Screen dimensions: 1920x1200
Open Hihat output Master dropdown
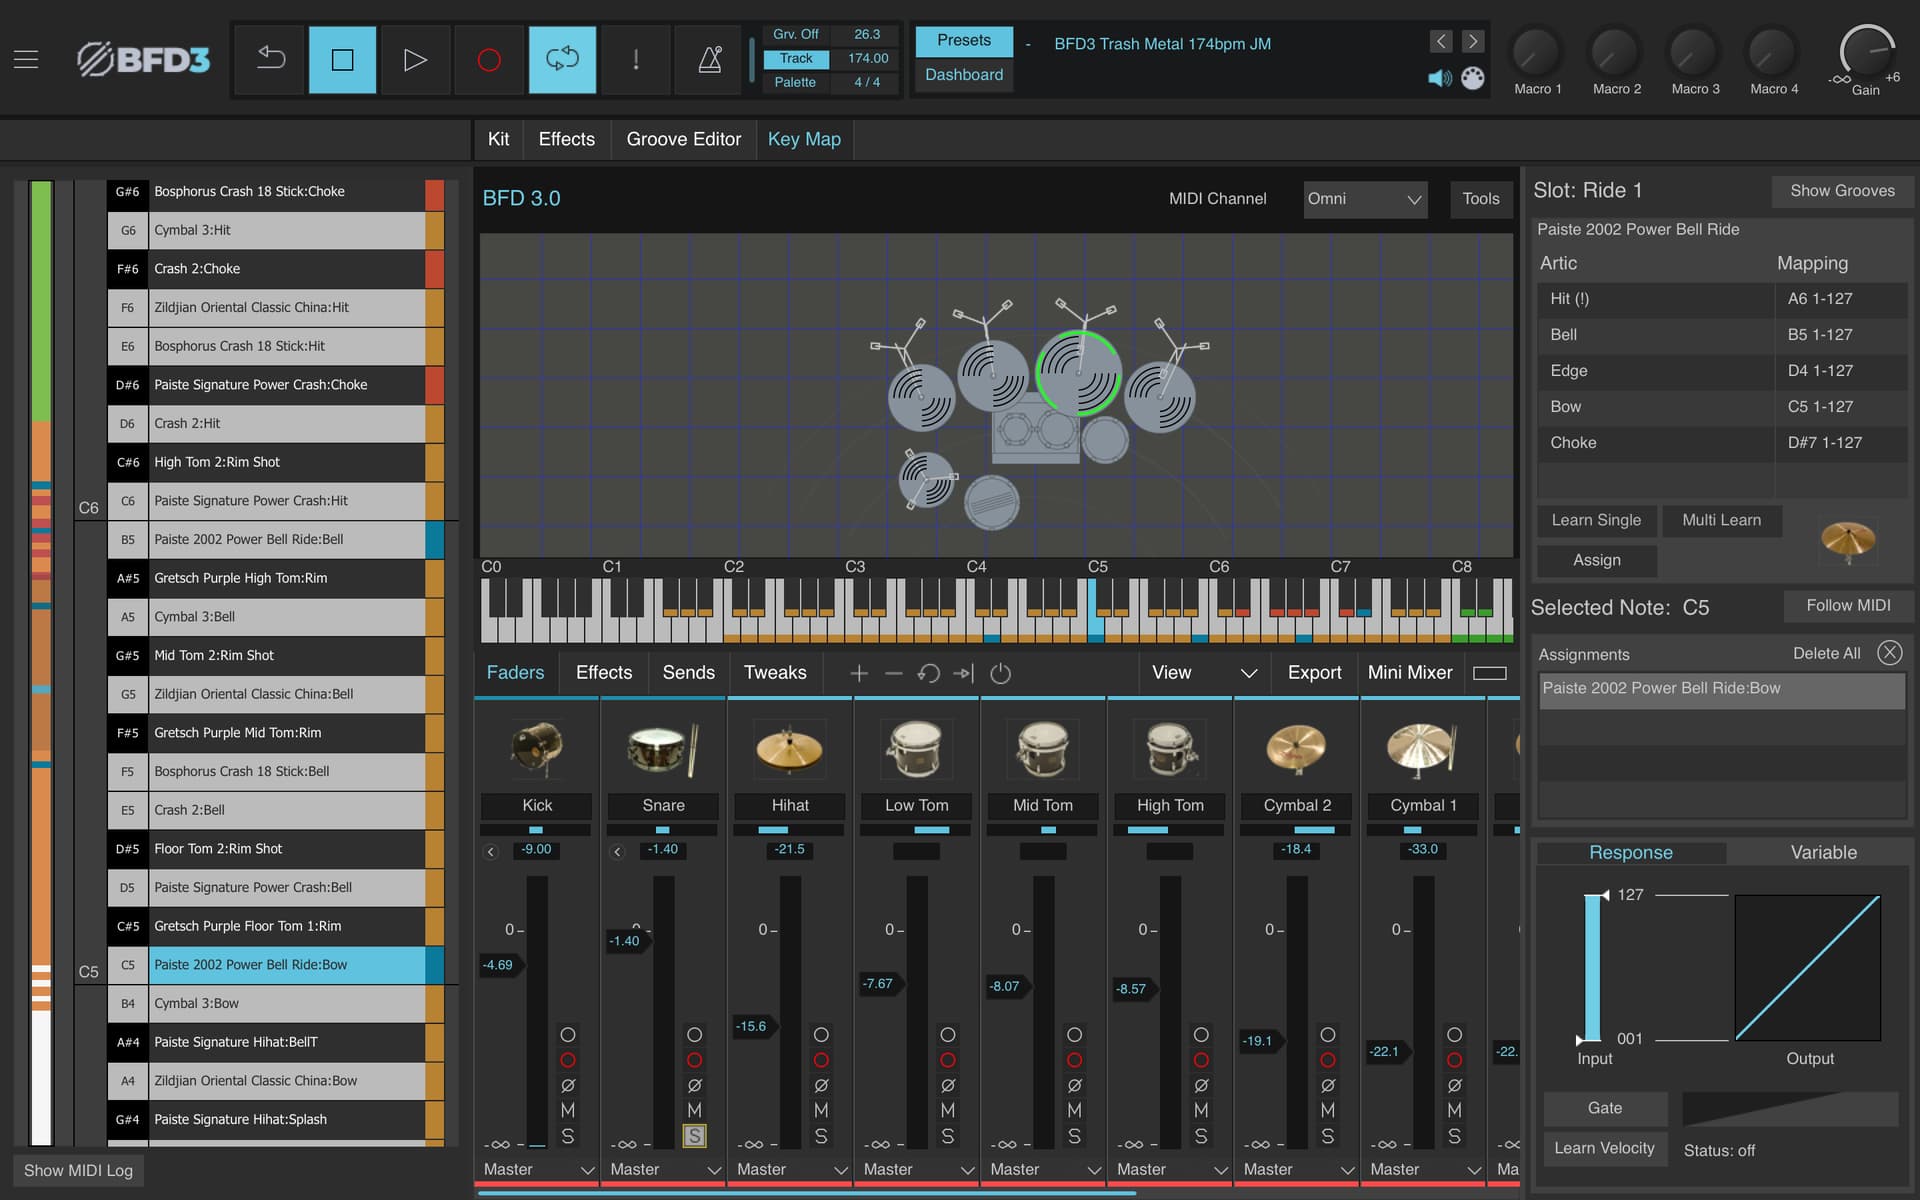[791, 1169]
